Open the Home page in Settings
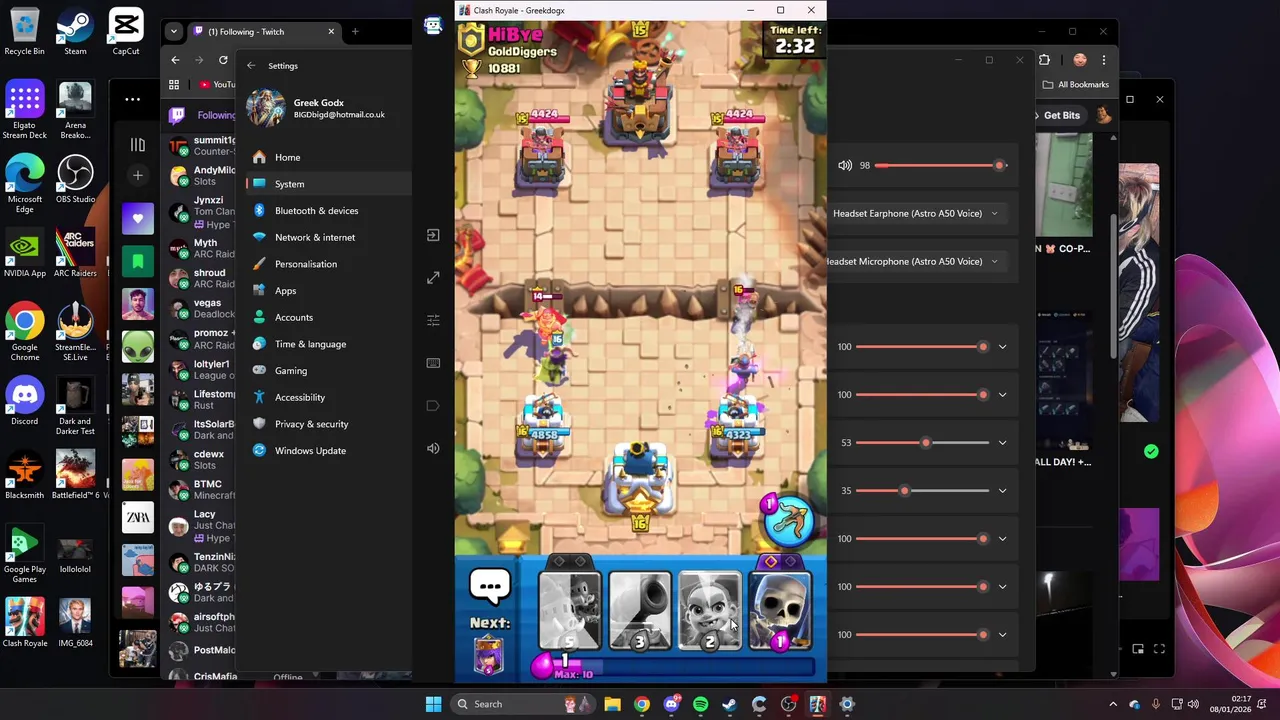Viewport: 1280px width, 720px height. pos(328,157)
